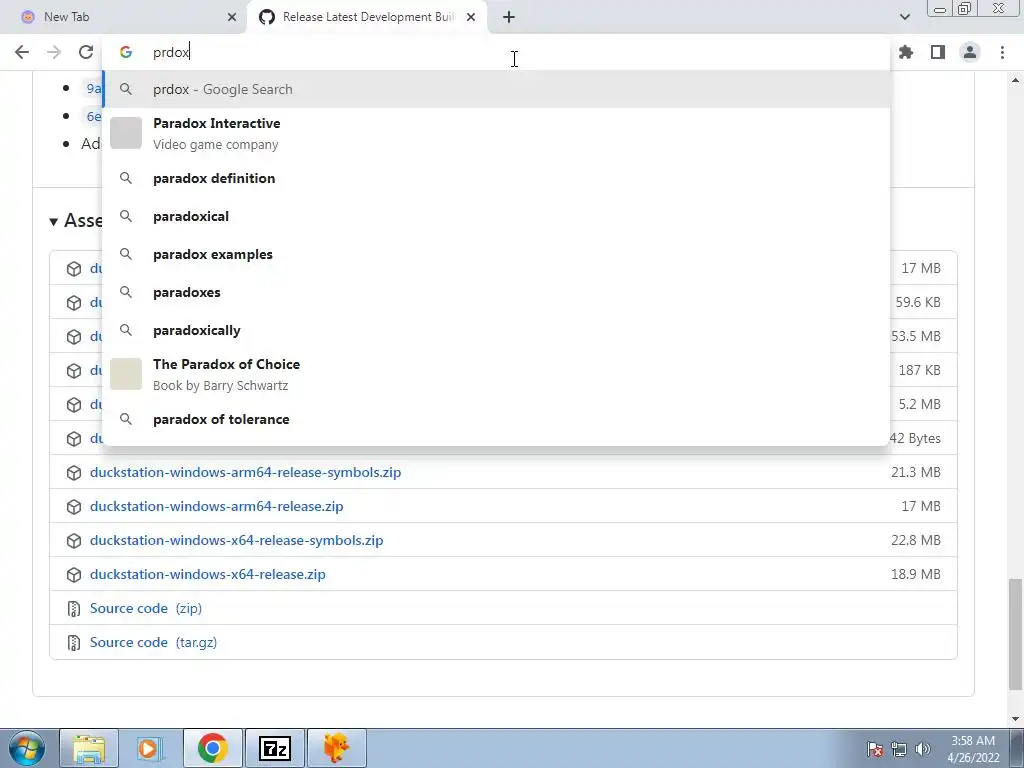This screenshot has height=768, width=1024.
Task: Click the forward navigation arrow
Action: pos(54,52)
